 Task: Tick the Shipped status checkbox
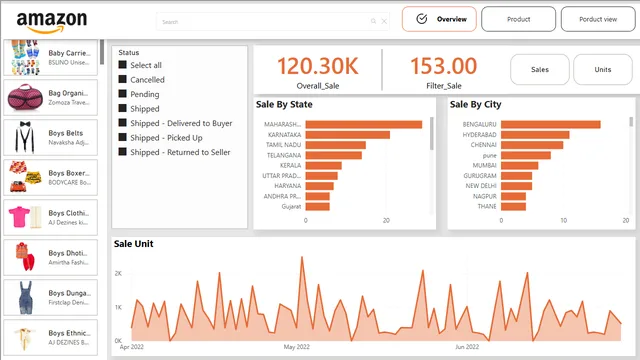coord(122,108)
